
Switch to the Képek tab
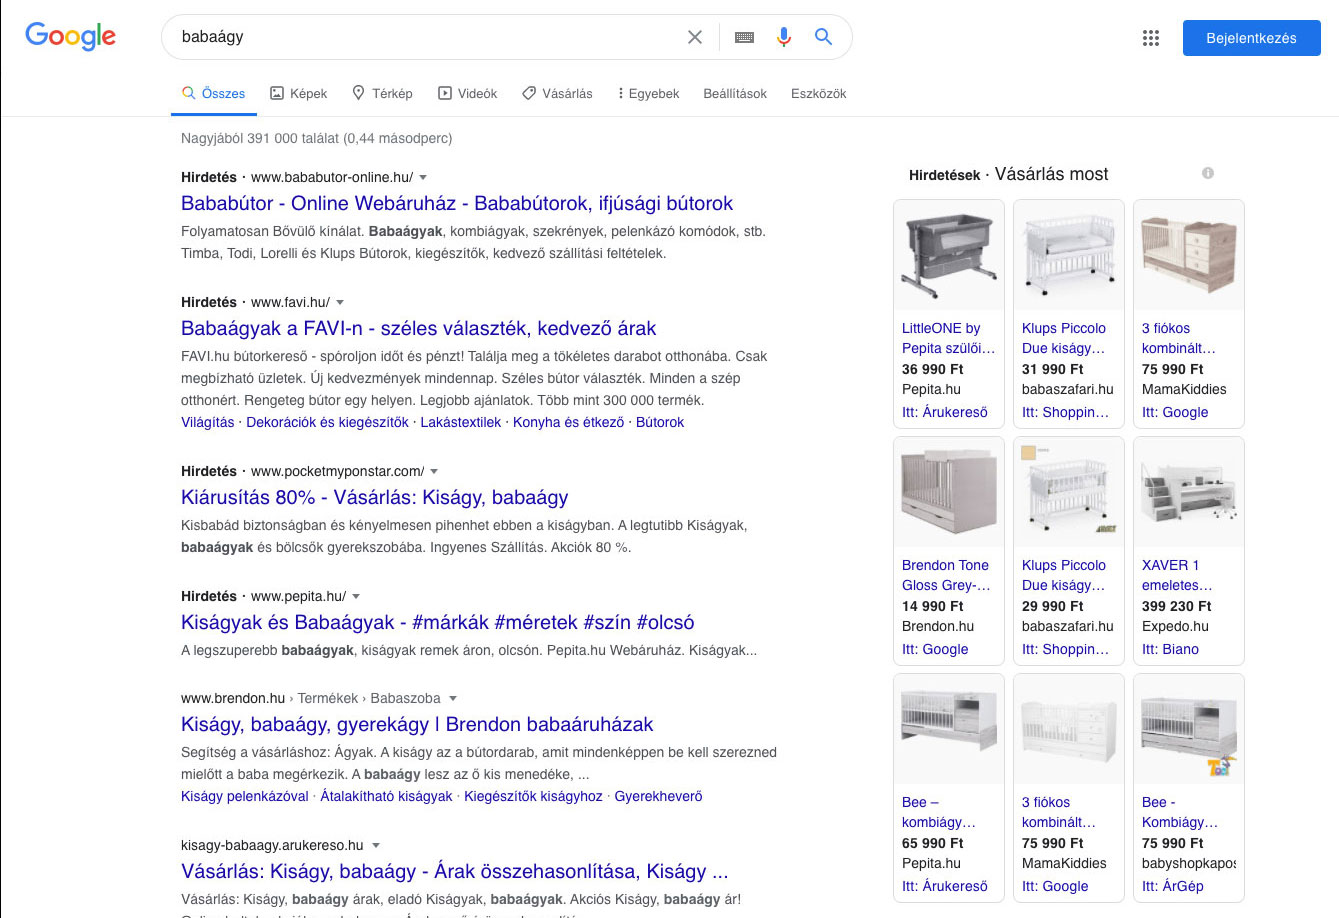pos(299,93)
